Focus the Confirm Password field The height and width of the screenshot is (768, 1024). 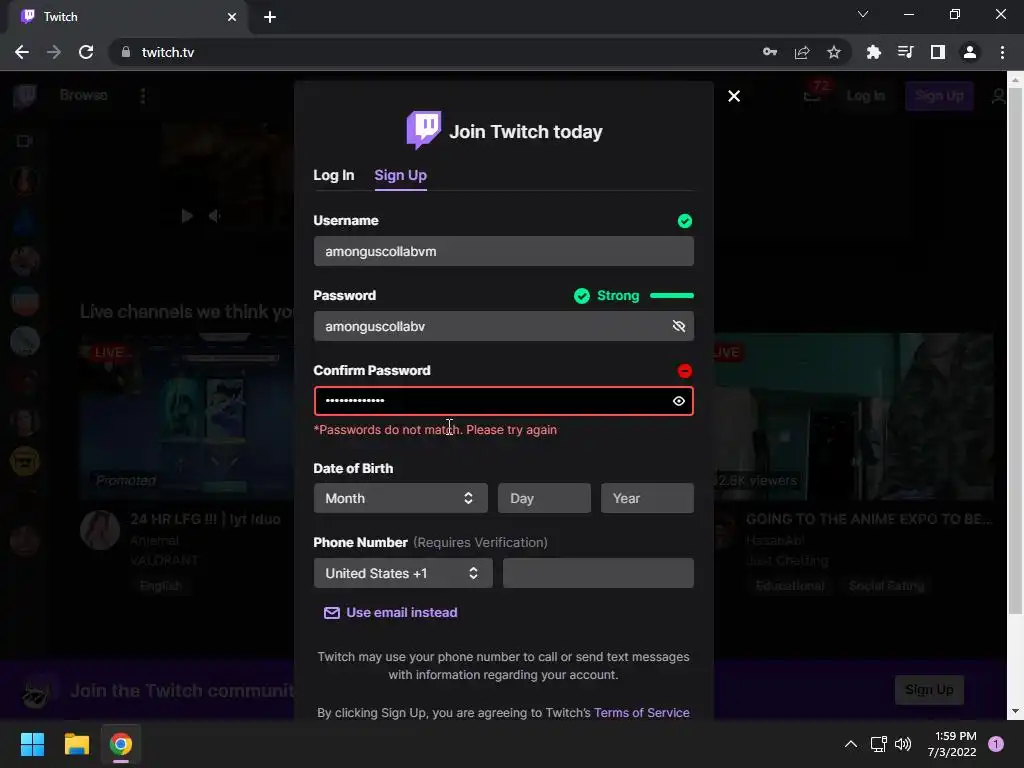[x=504, y=401]
